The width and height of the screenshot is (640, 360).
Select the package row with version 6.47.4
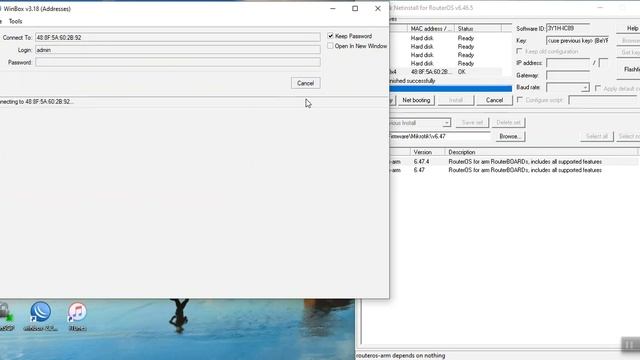pyautogui.click(x=513, y=162)
